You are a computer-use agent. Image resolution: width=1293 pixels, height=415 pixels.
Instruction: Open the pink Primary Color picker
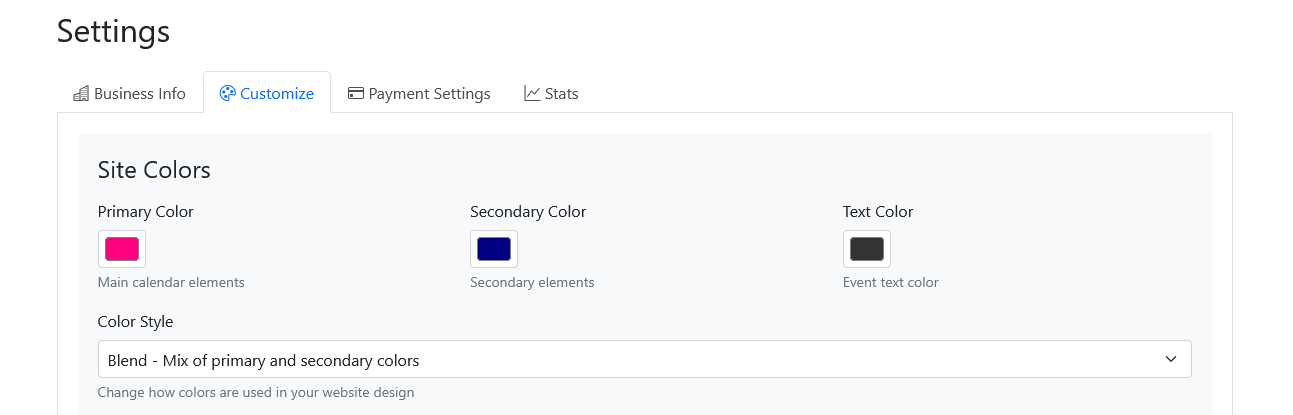click(x=122, y=249)
